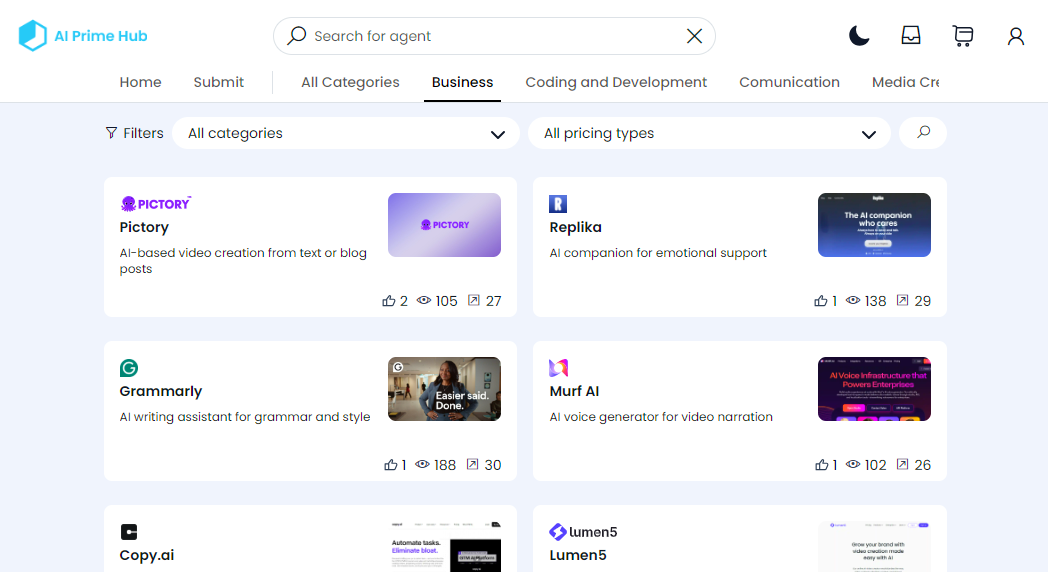
Task: Click 'AI-based video creation' description text
Action: click(x=243, y=261)
